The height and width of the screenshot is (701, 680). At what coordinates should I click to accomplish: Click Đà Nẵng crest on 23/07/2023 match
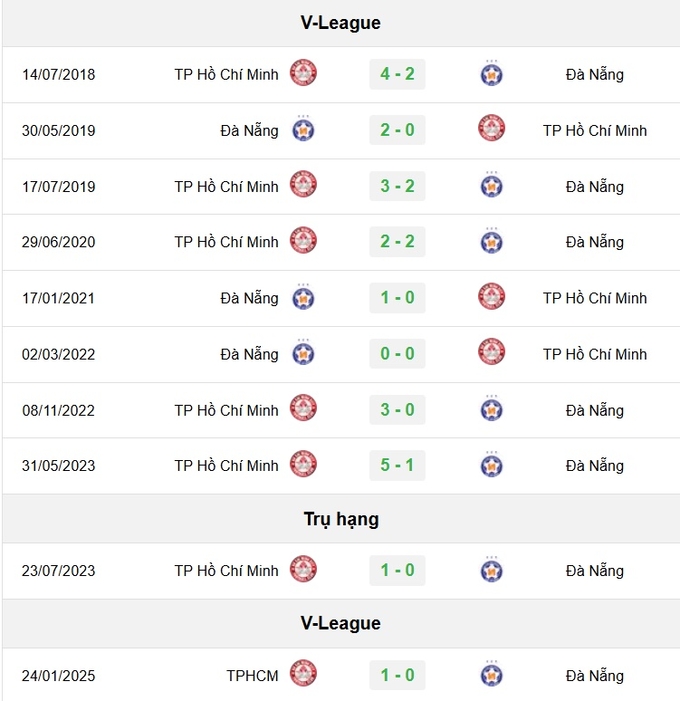pos(491,570)
